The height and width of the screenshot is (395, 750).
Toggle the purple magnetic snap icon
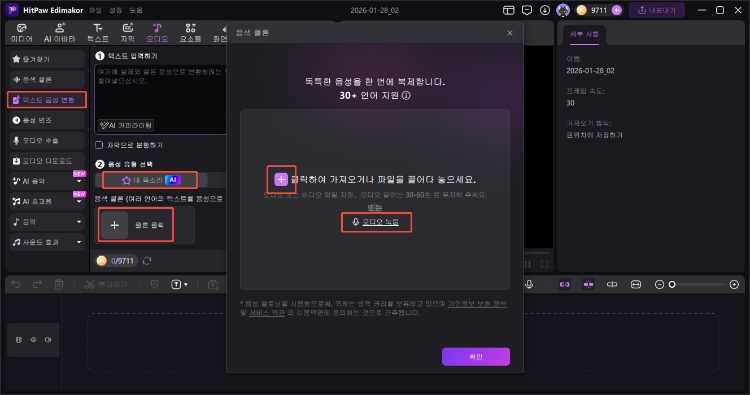point(588,285)
